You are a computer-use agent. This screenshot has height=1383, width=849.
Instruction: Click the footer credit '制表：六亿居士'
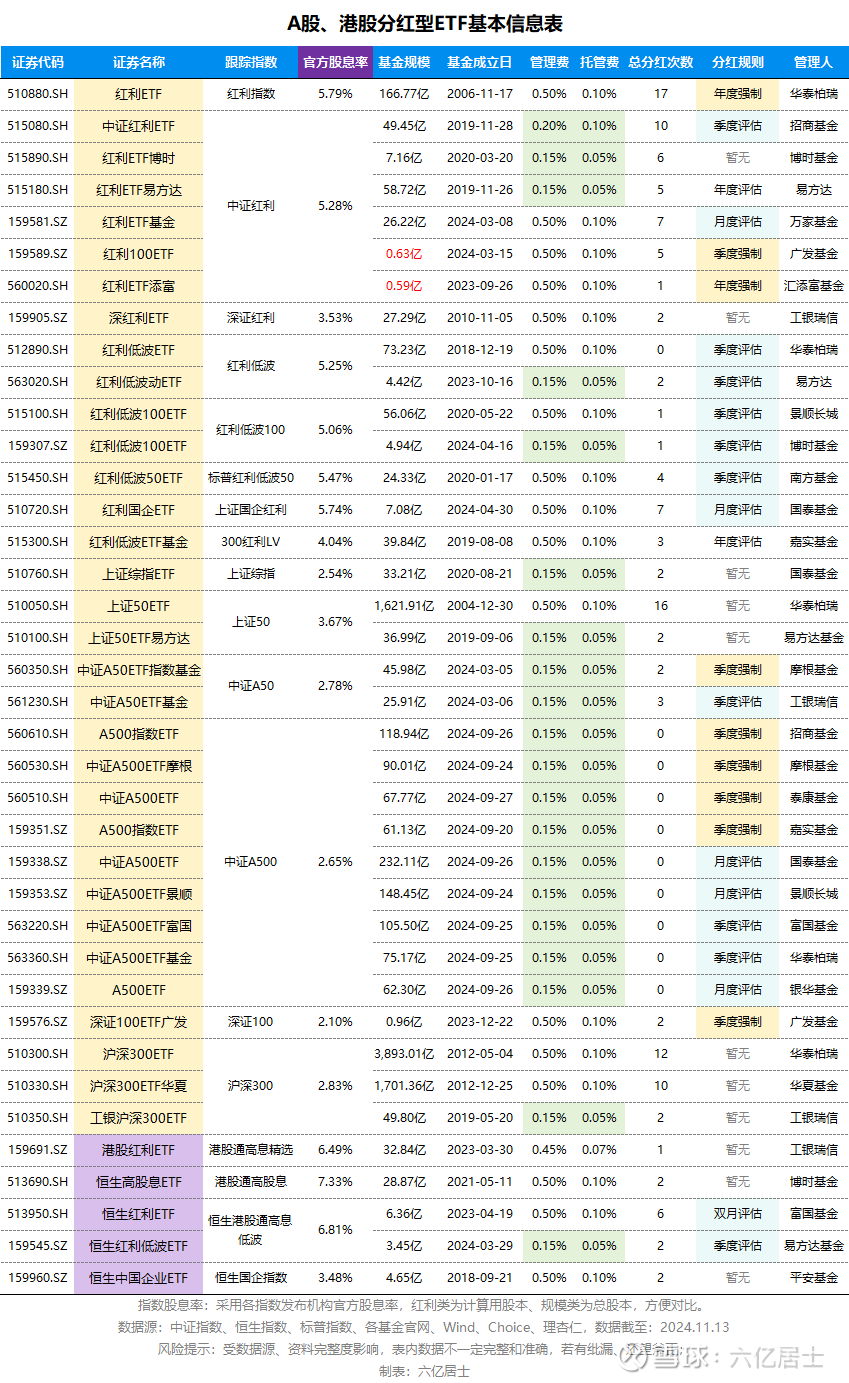[x=424, y=1371]
